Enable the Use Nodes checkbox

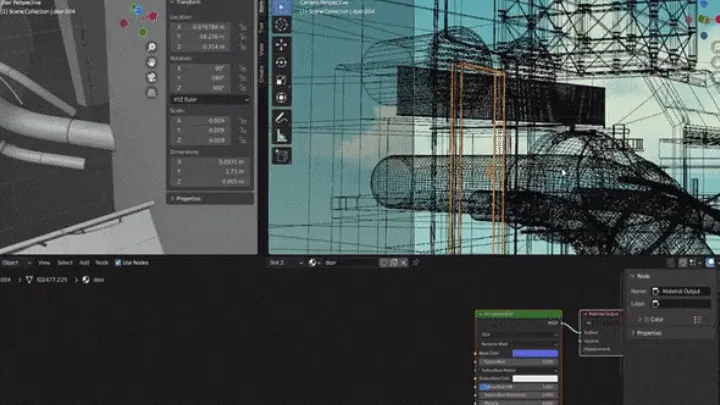click(x=118, y=263)
